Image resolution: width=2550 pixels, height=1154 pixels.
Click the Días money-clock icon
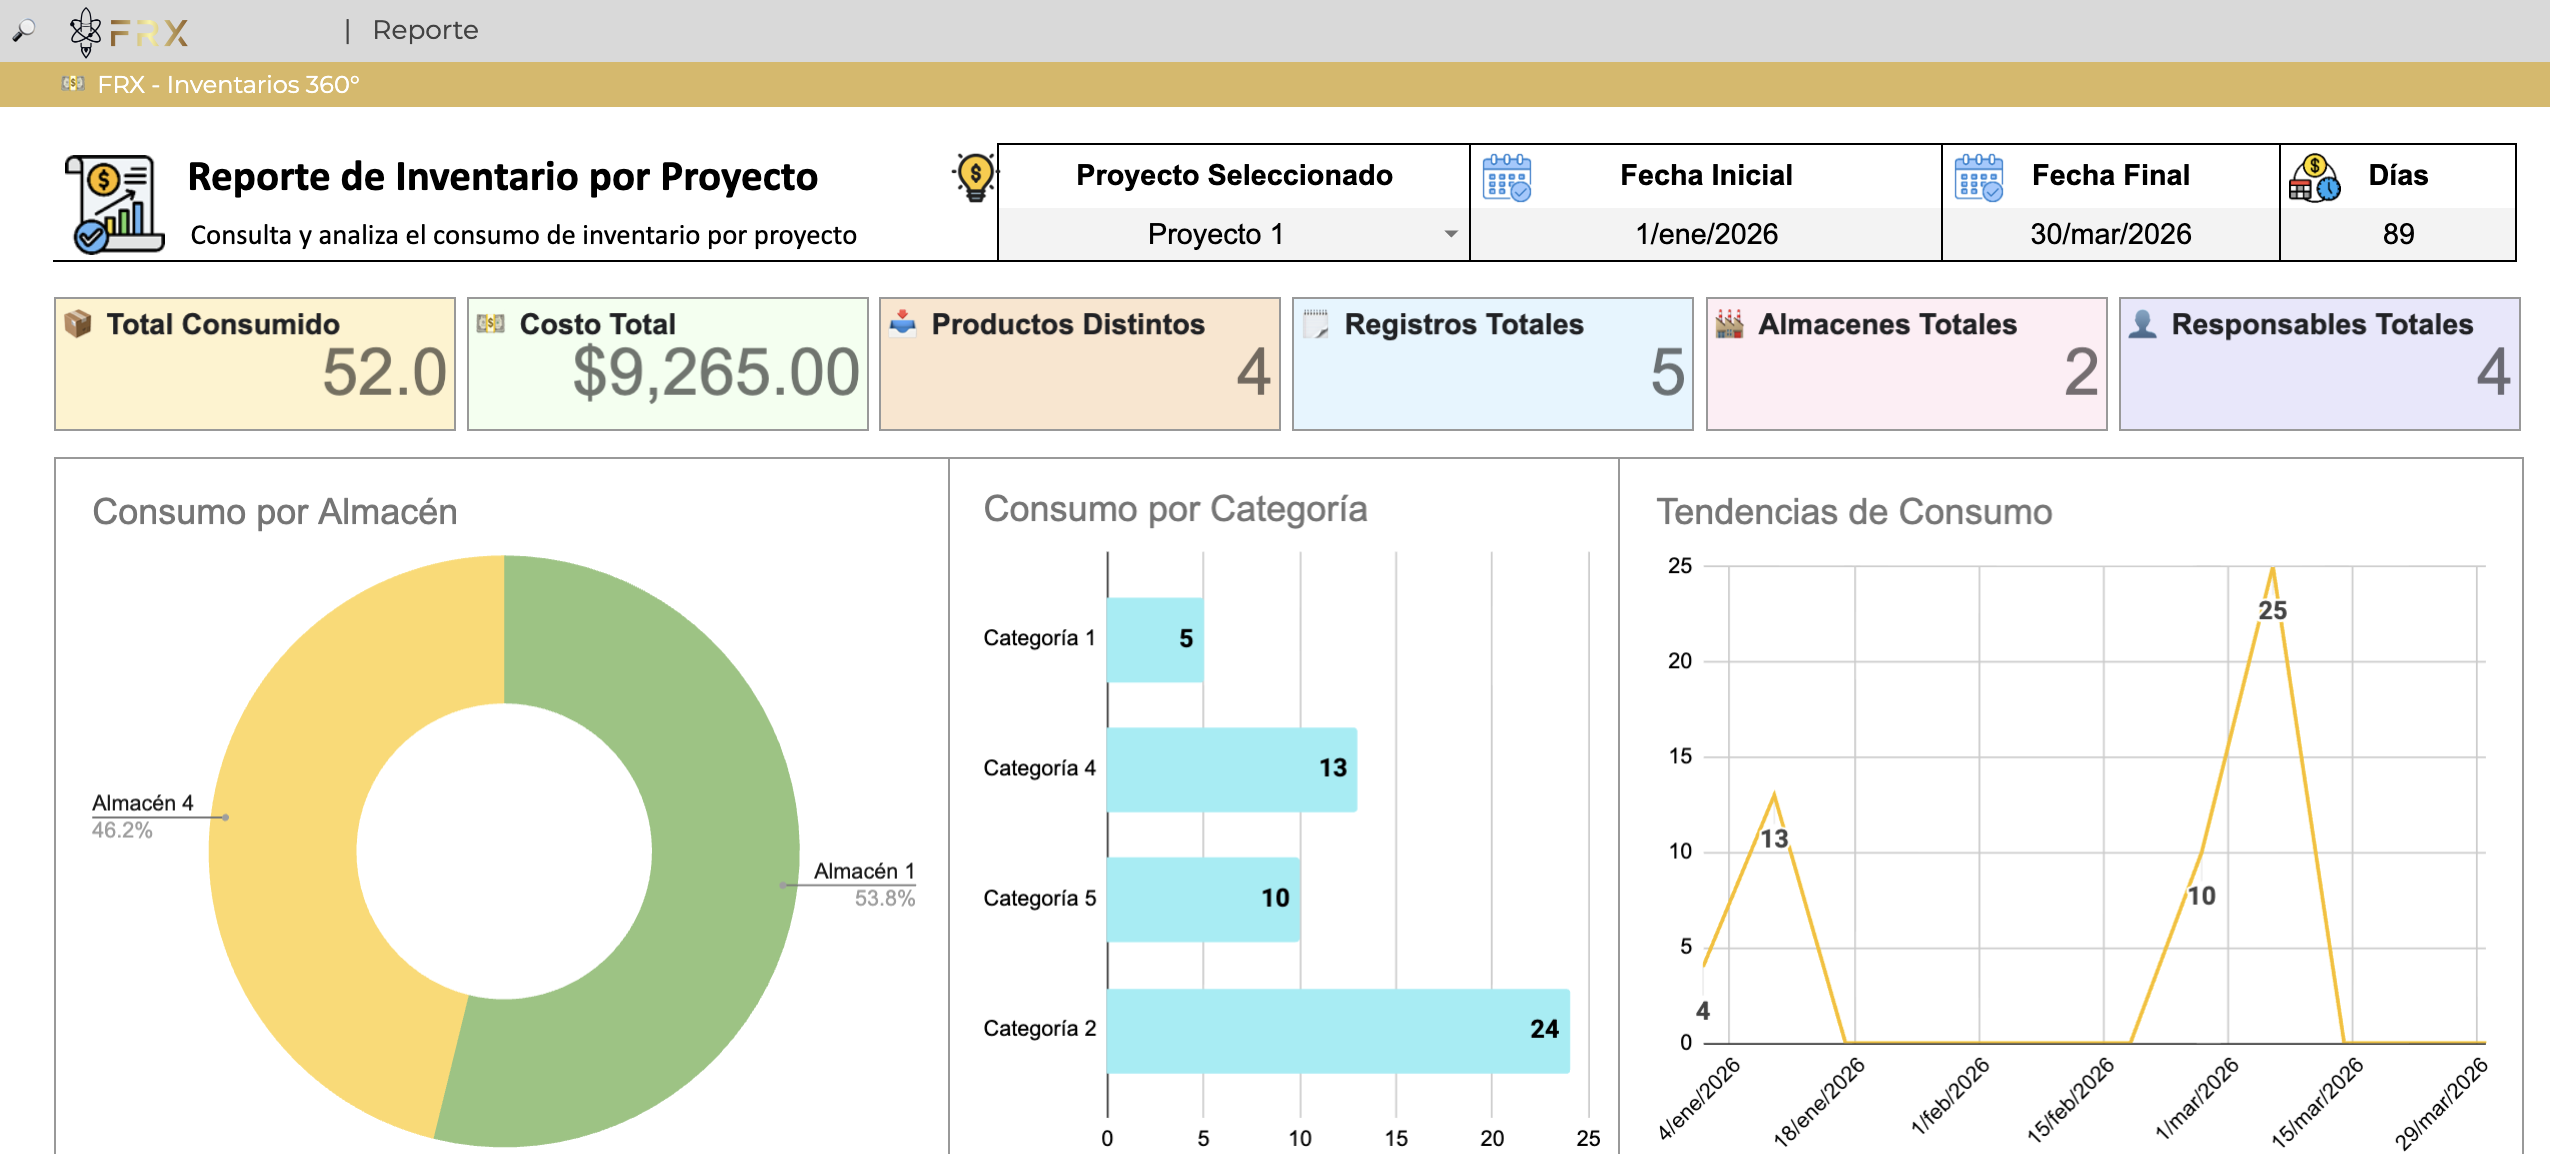[2314, 178]
